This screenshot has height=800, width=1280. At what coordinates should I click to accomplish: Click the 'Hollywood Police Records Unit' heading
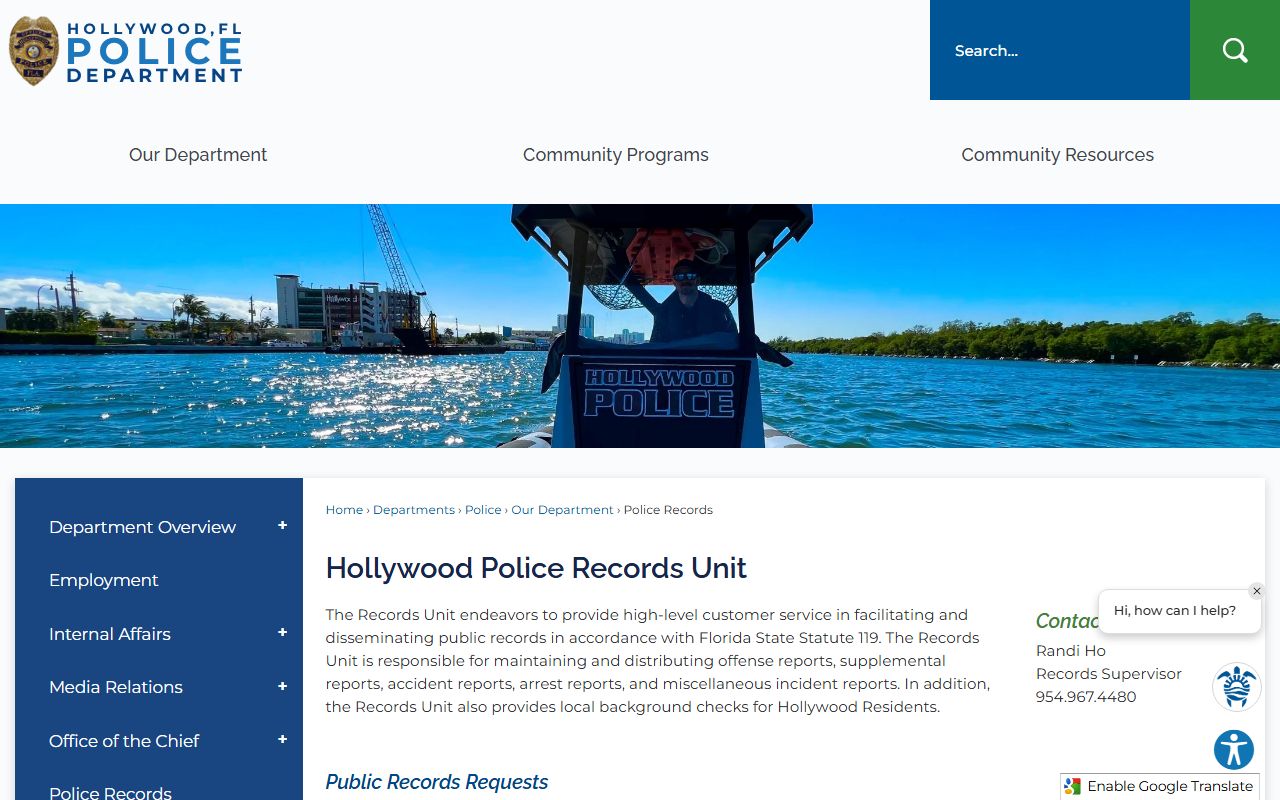pyautogui.click(x=536, y=568)
